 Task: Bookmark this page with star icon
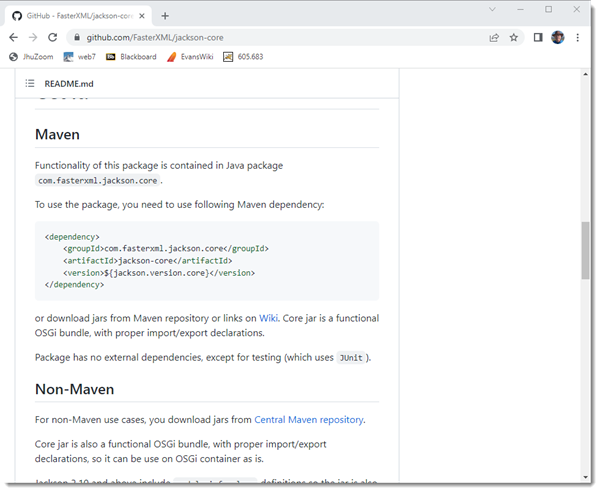(x=514, y=37)
